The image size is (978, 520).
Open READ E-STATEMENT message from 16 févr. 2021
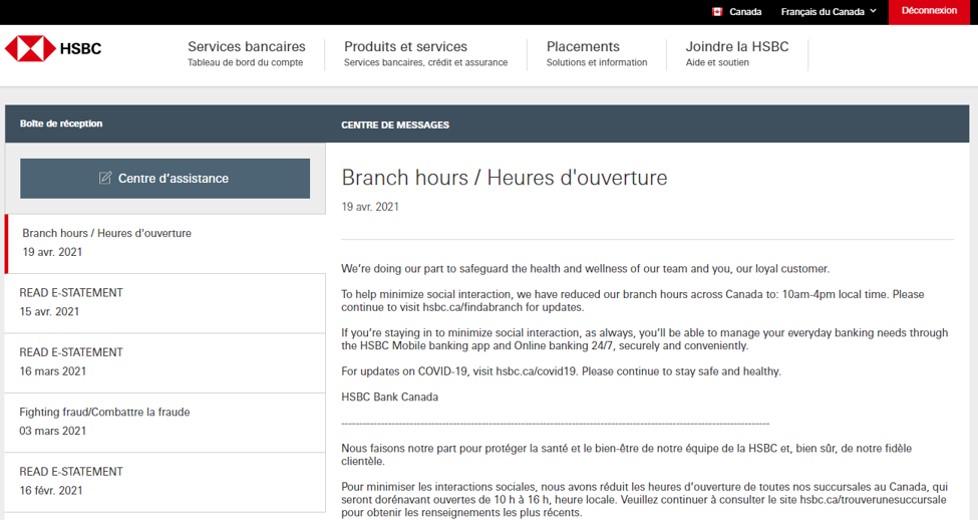pos(165,482)
